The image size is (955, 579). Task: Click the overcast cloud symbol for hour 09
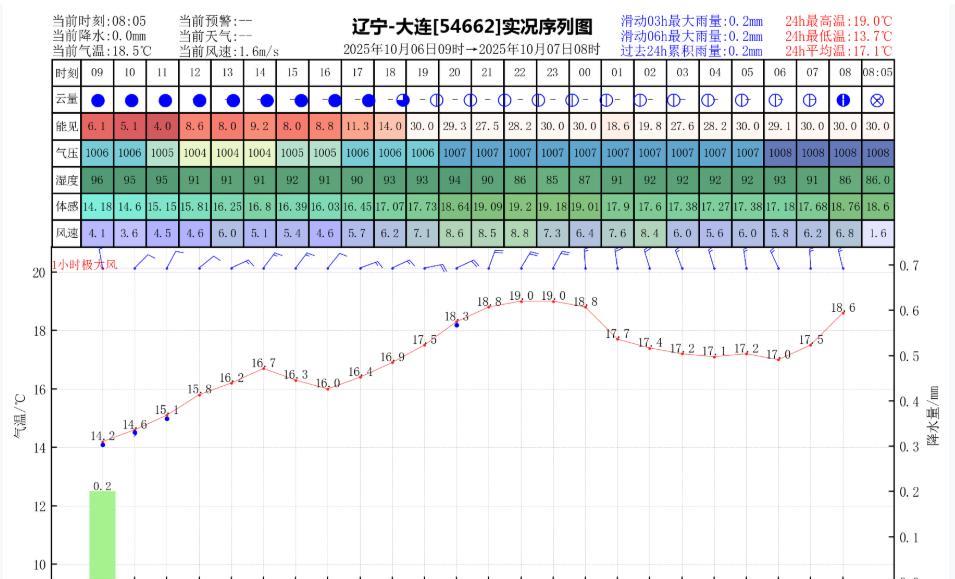point(98,100)
